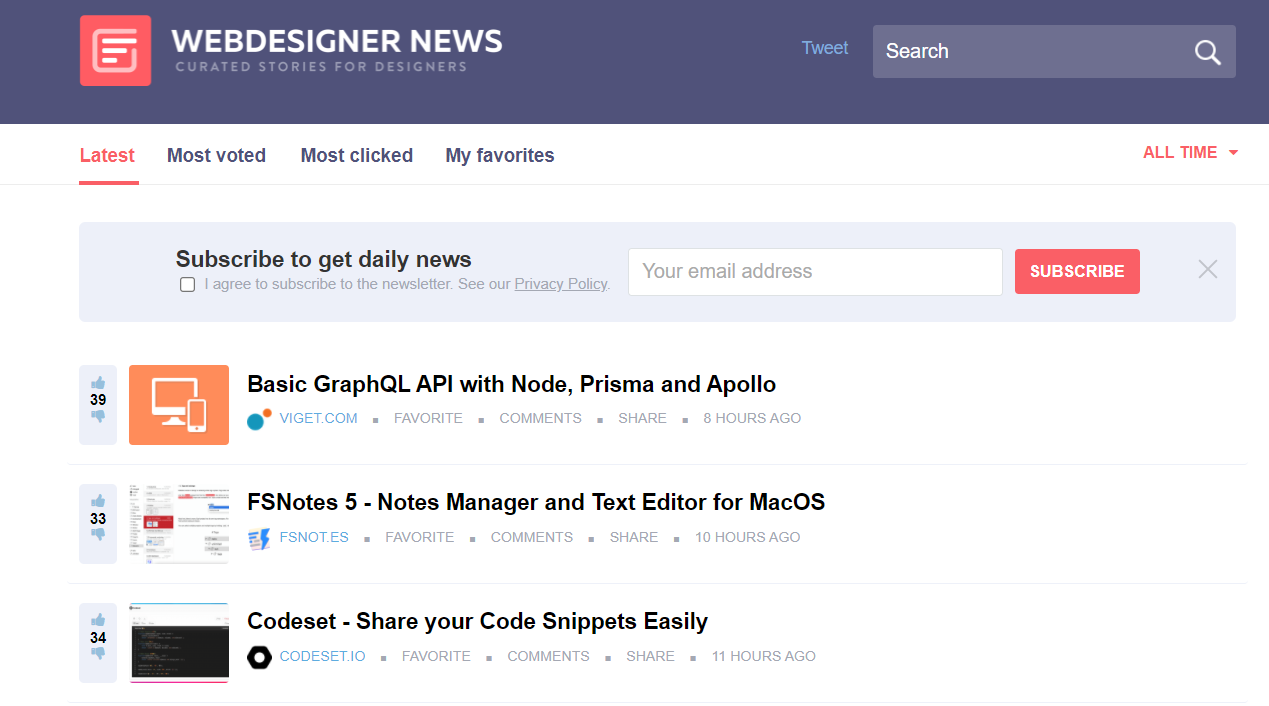Downvote the Basic GraphQL API story
1269x706 pixels.
point(98,416)
